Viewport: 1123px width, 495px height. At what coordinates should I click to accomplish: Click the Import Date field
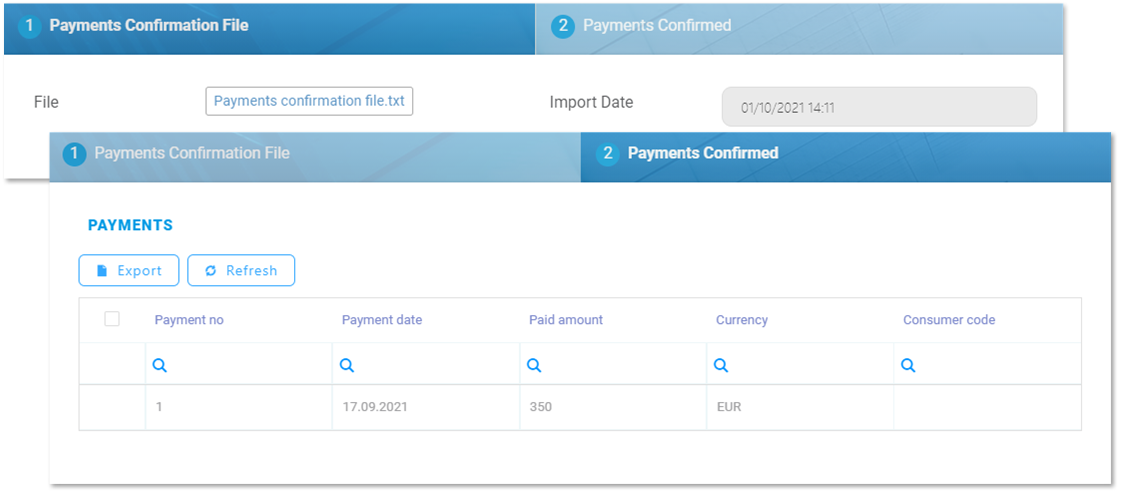(x=879, y=107)
